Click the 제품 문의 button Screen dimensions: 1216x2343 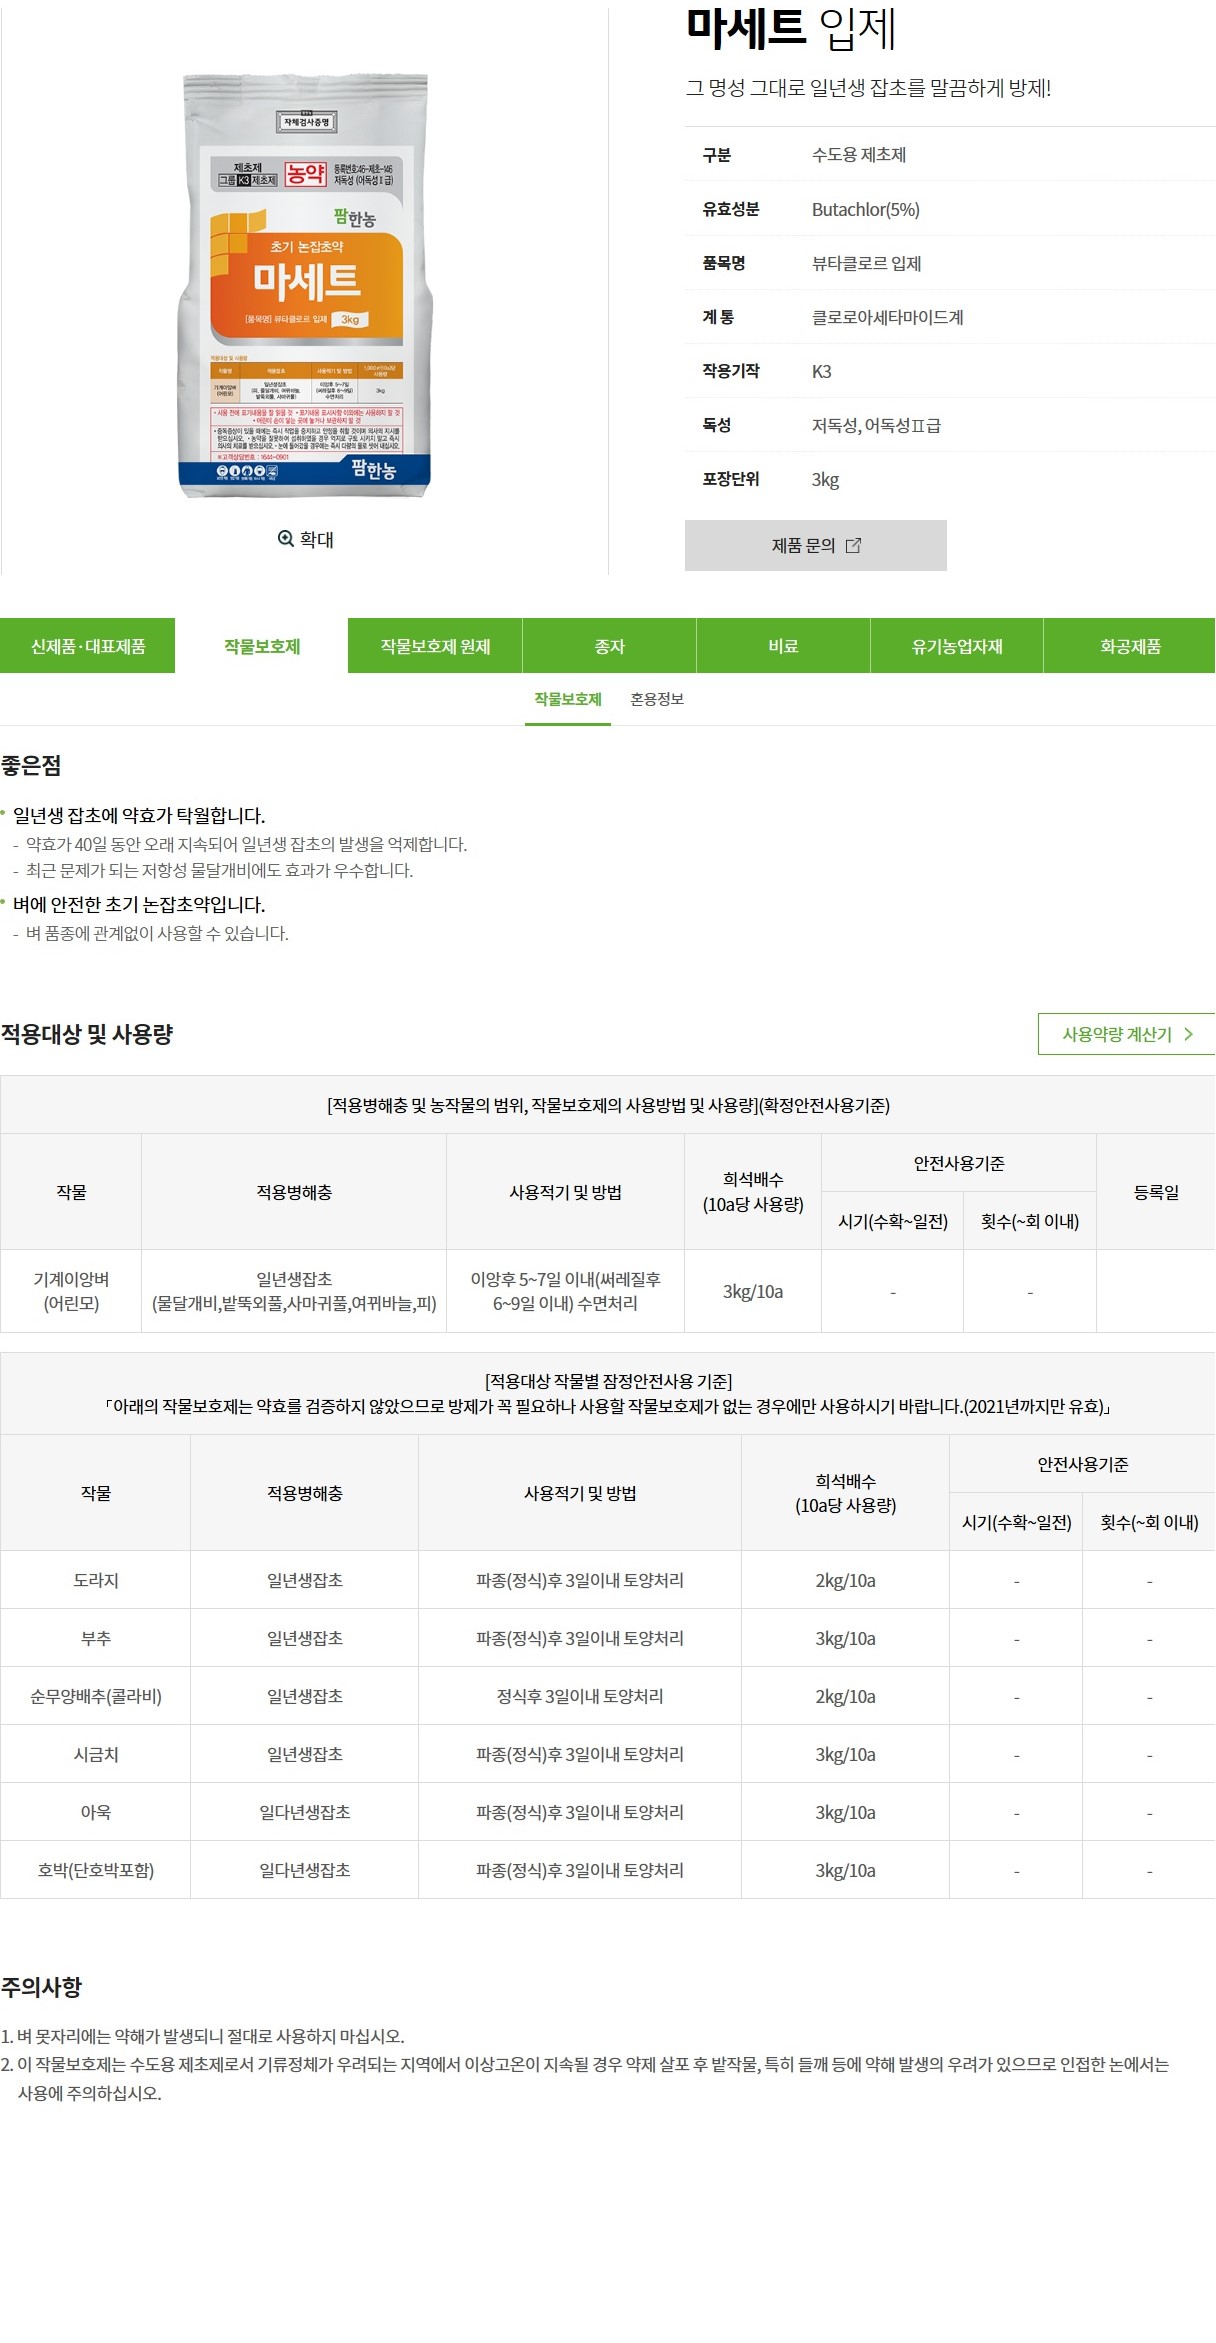(x=815, y=545)
